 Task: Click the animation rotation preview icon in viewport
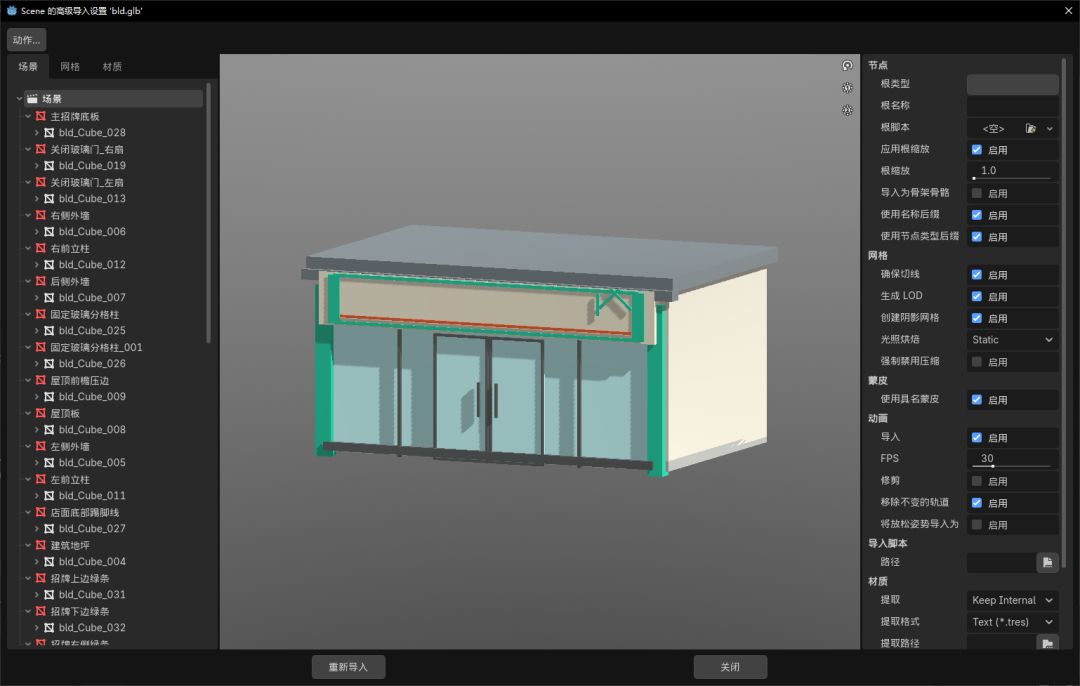coord(847,65)
